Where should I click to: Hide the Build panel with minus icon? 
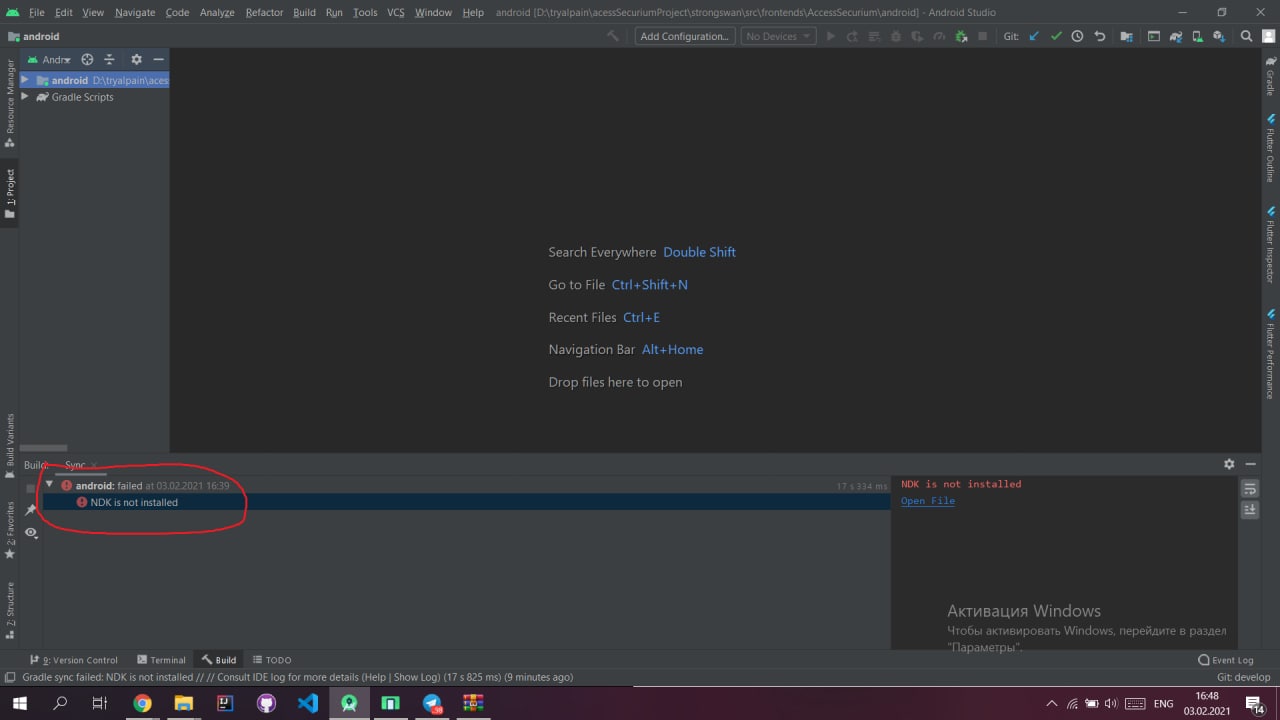(x=1251, y=464)
